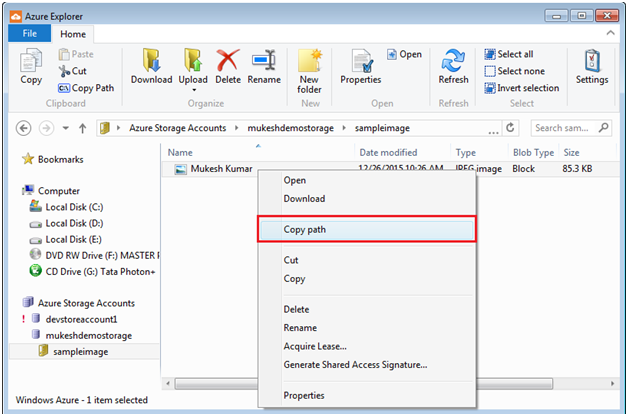The height and width of the screenshot is (416, 628).
Task: Select Local Disk (D:)
Action: click(x=66, y=223)
